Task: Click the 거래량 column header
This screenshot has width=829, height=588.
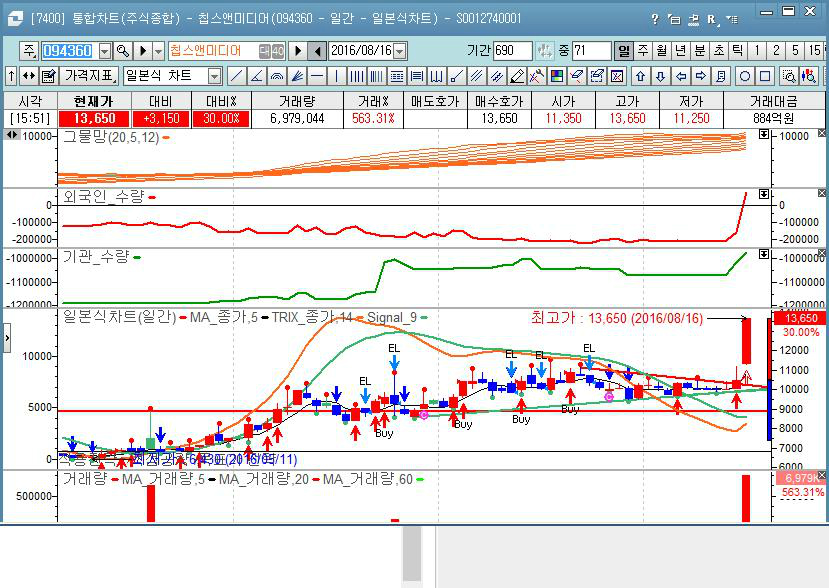Action: (x=297, y=101)
